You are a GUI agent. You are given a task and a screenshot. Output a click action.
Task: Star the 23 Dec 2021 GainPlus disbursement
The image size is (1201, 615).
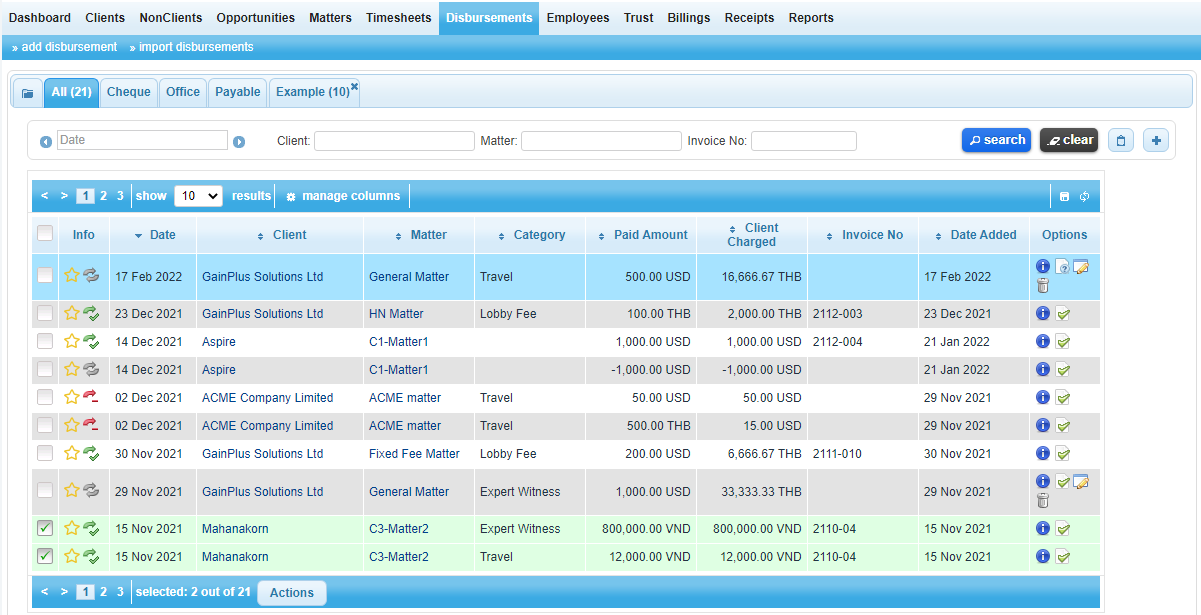tap(72, 314)
